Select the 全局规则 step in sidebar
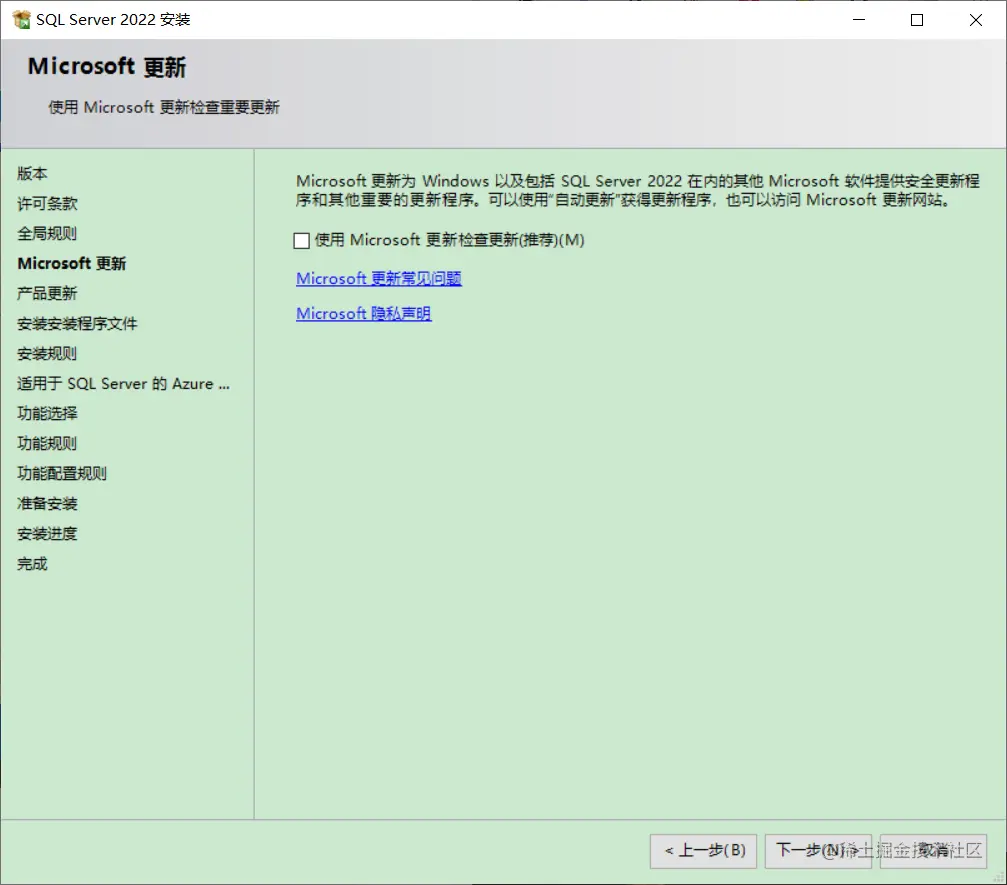 point(47,233)
